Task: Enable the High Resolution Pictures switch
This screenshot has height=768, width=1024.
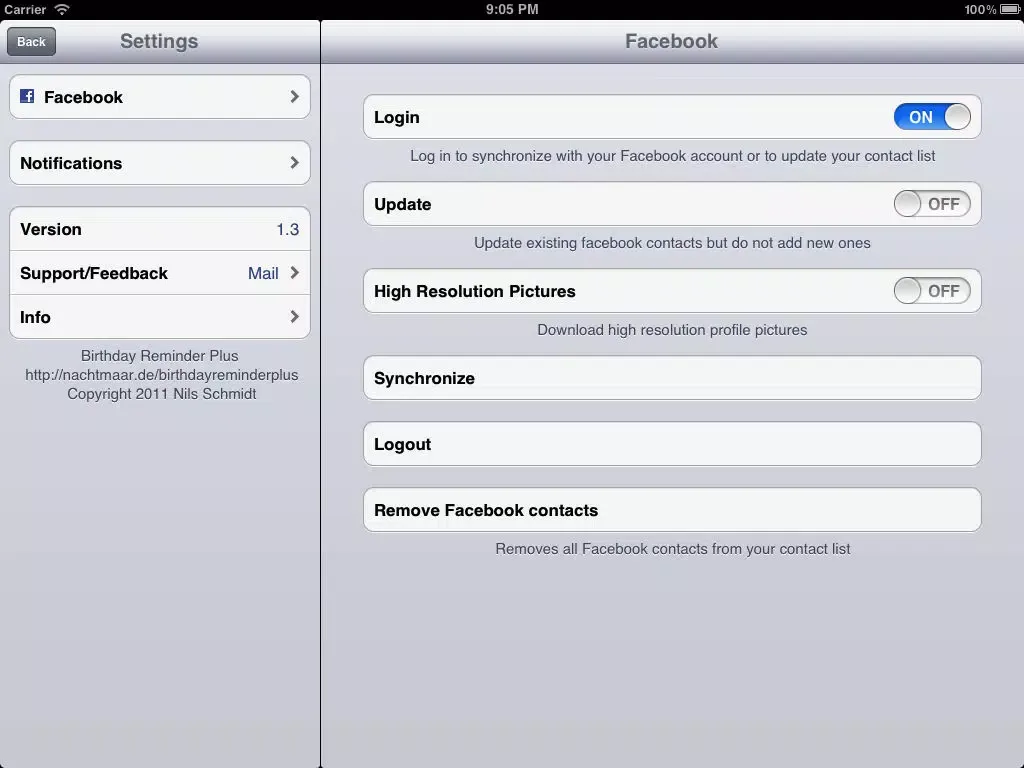Action: (x=932, y=291)
